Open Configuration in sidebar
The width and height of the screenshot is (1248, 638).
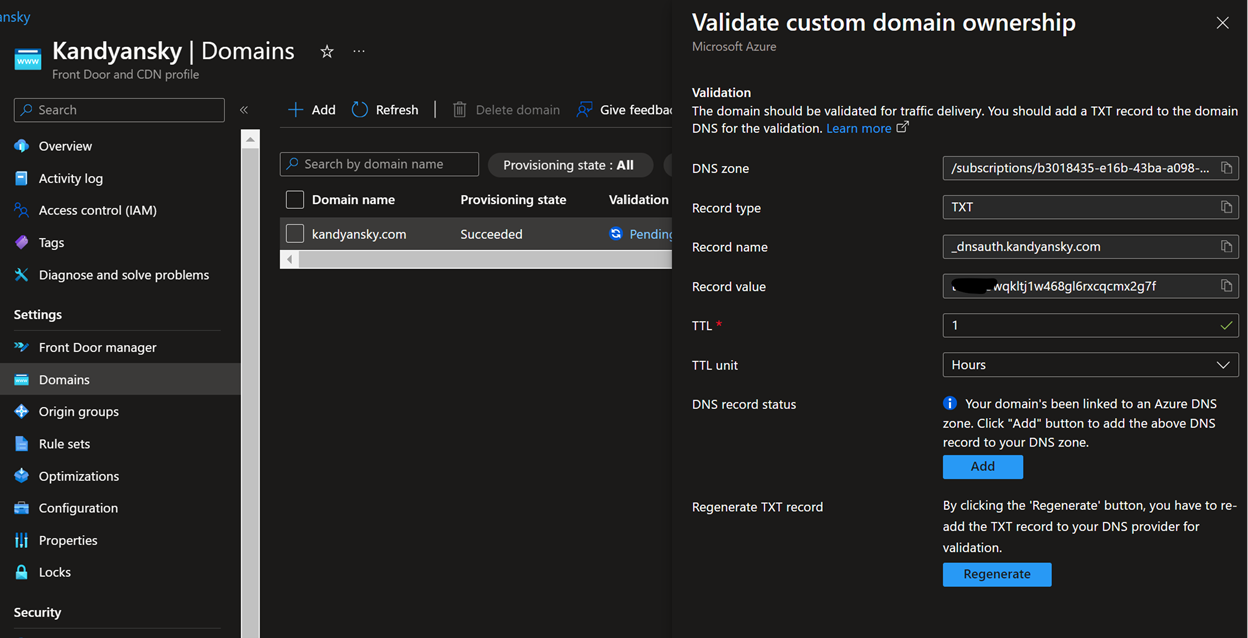coord(78,508)
